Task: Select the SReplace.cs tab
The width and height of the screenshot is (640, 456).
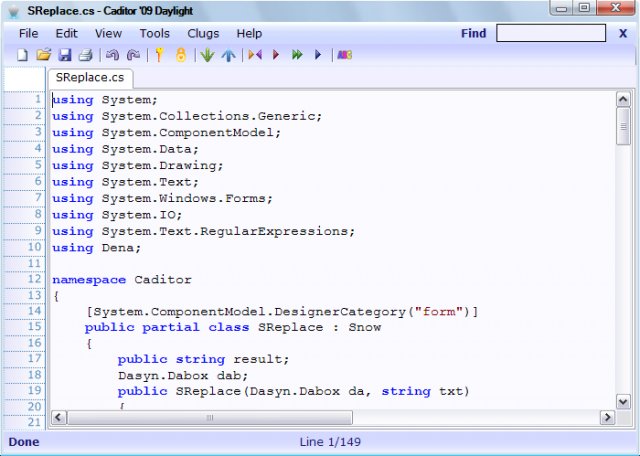Action: click(x=90, y=78)
